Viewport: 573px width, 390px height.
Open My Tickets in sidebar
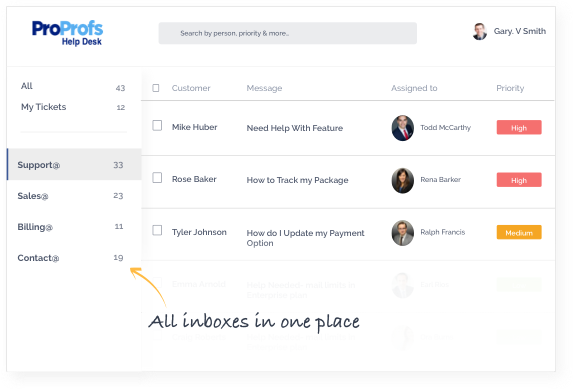click(x=43, y=107)
